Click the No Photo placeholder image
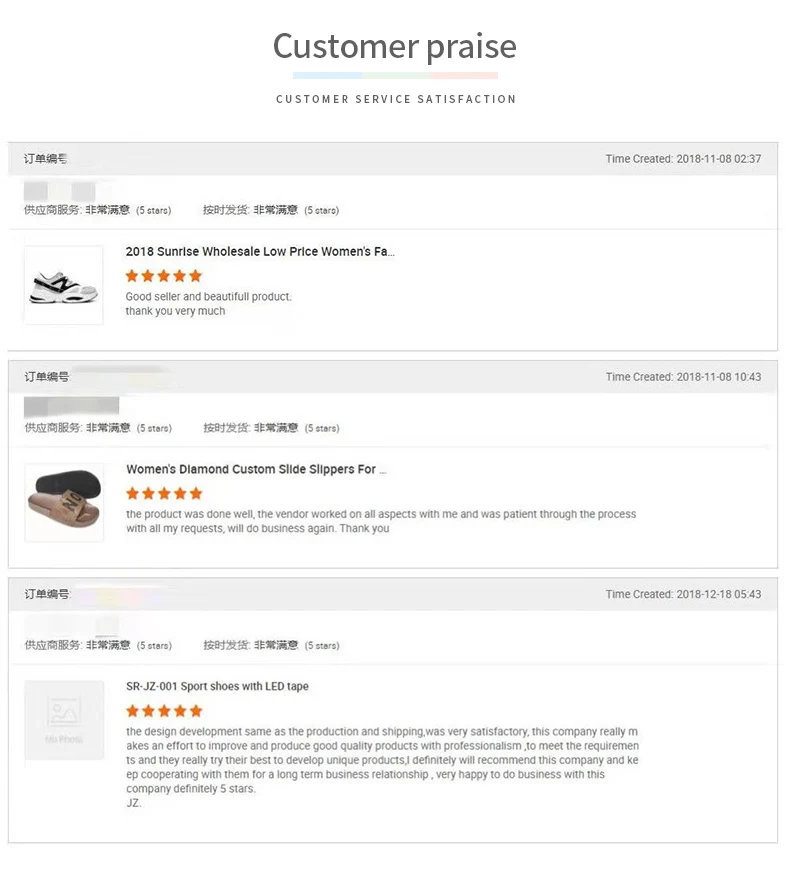The image size is (790, 883). pos(64,720)
